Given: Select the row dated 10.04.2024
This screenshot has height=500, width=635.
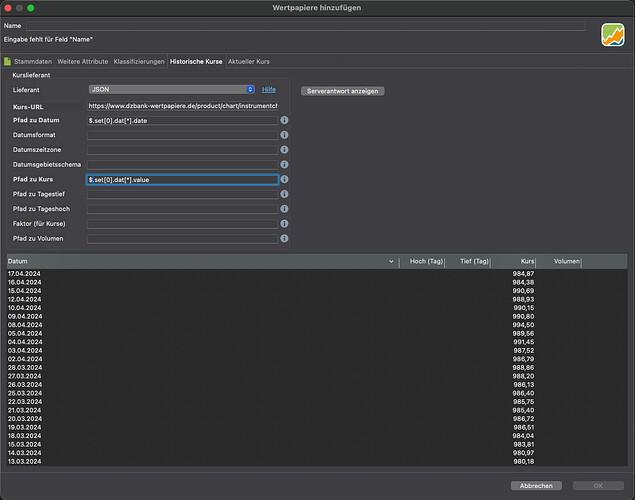Looking at the screenshot, I should coord(317,308).
